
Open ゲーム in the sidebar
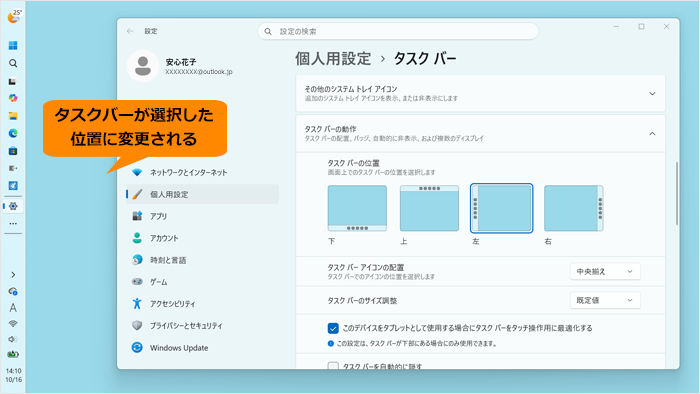202,282
